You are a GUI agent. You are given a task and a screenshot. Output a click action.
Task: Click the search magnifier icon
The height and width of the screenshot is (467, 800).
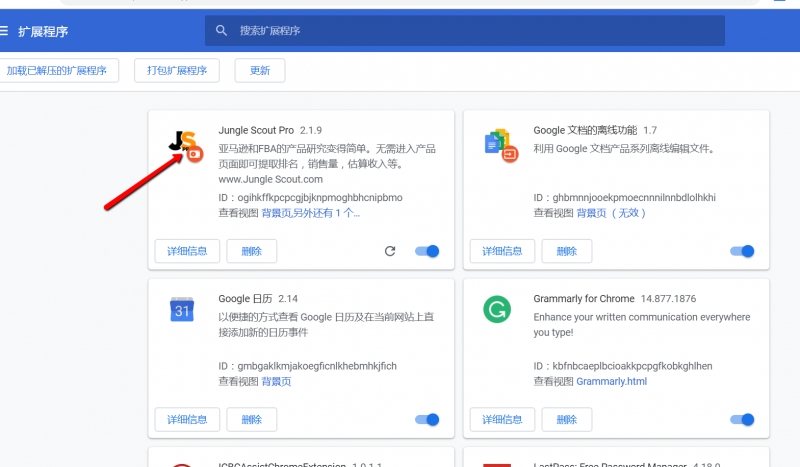[221, 31]
